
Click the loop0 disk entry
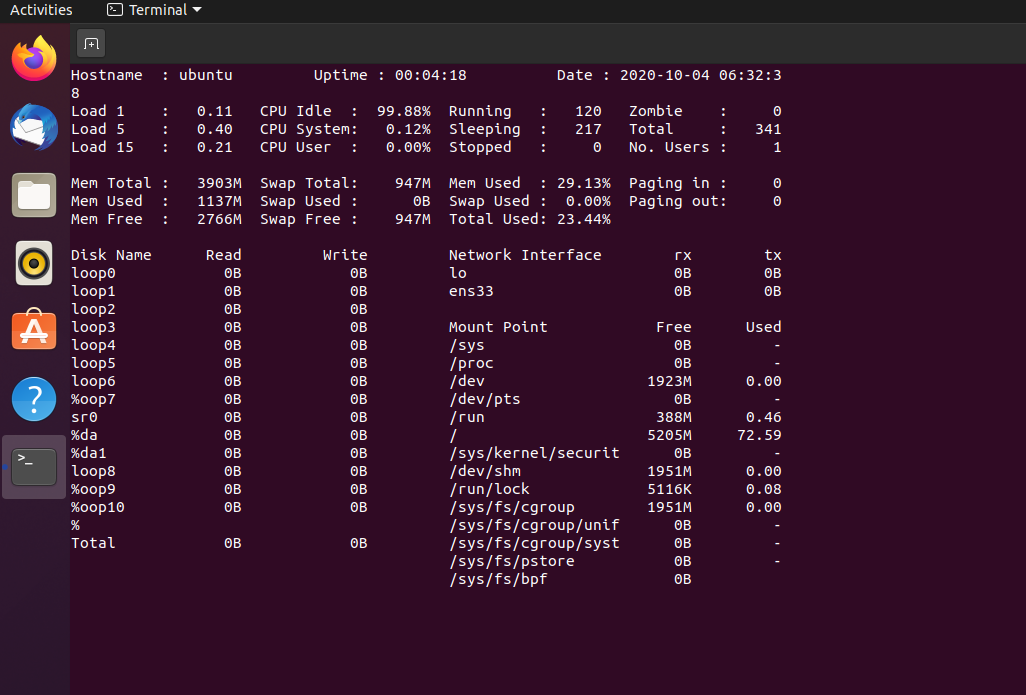(93, 273)
